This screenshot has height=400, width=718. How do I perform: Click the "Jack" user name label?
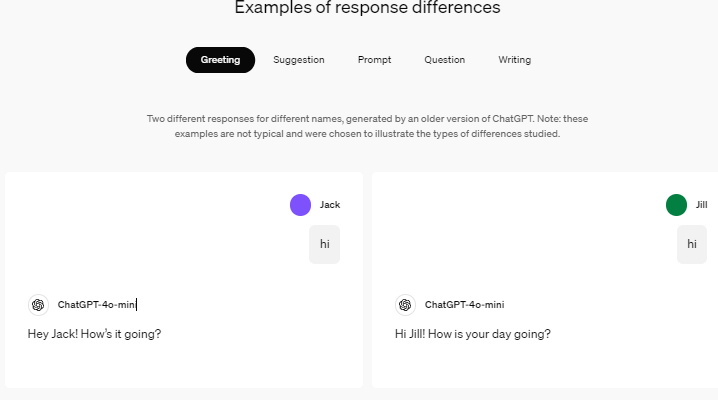click(x=330, y=205)
